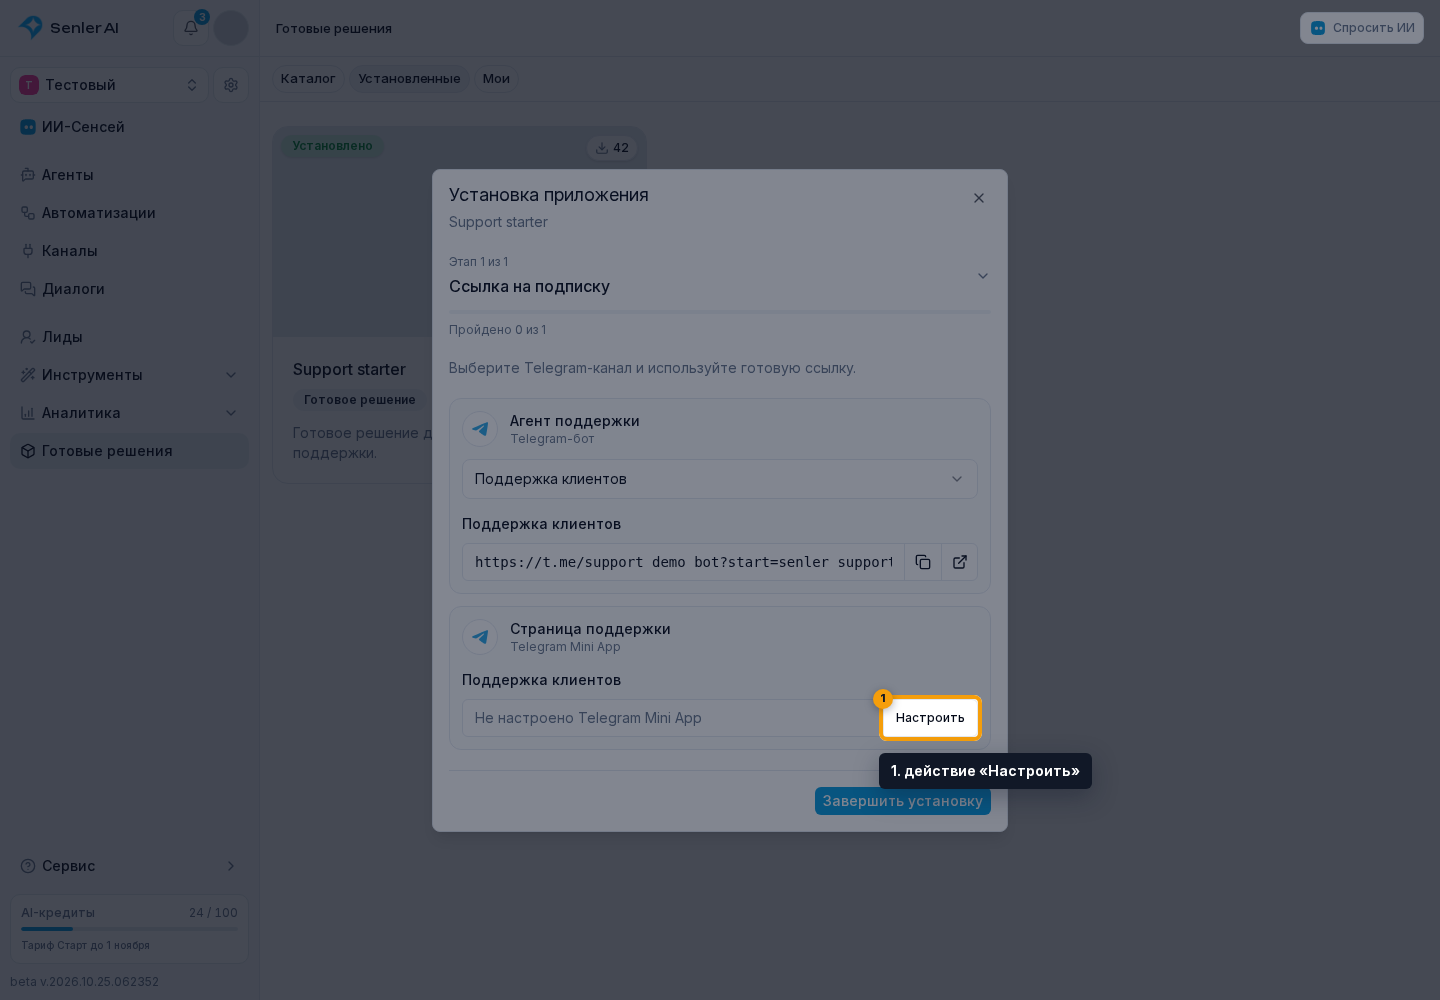Click Telegram icon for Агент поддержки
1440x1000 pixels.
[480, 429]
